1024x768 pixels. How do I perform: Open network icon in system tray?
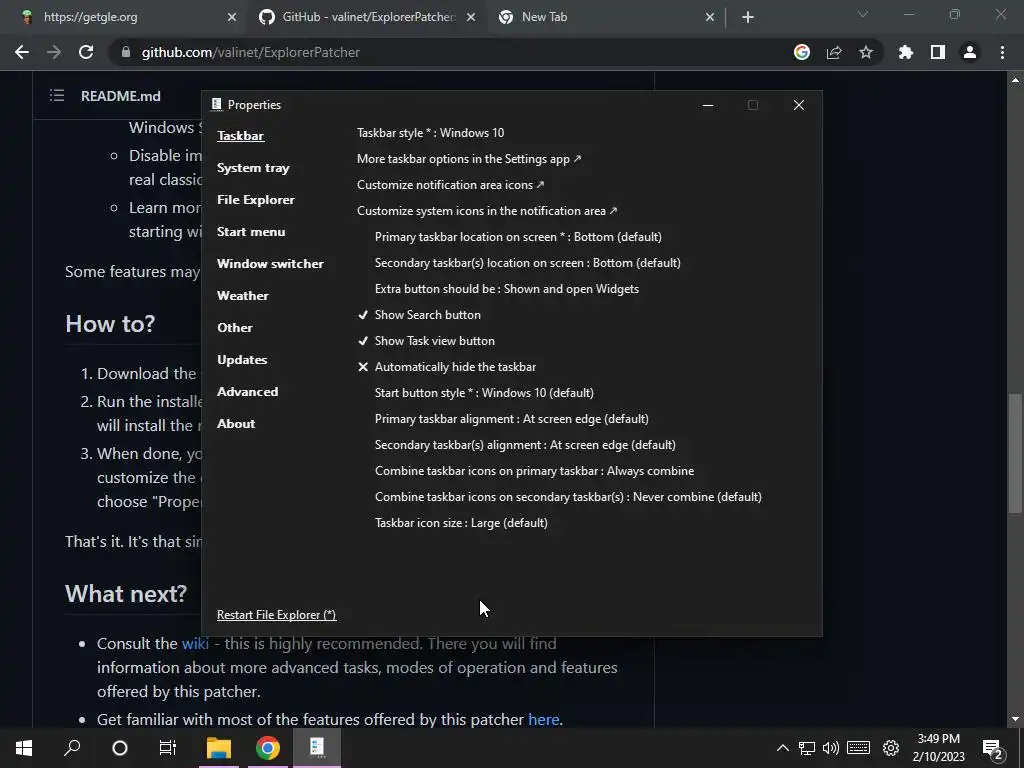[807, 748]
